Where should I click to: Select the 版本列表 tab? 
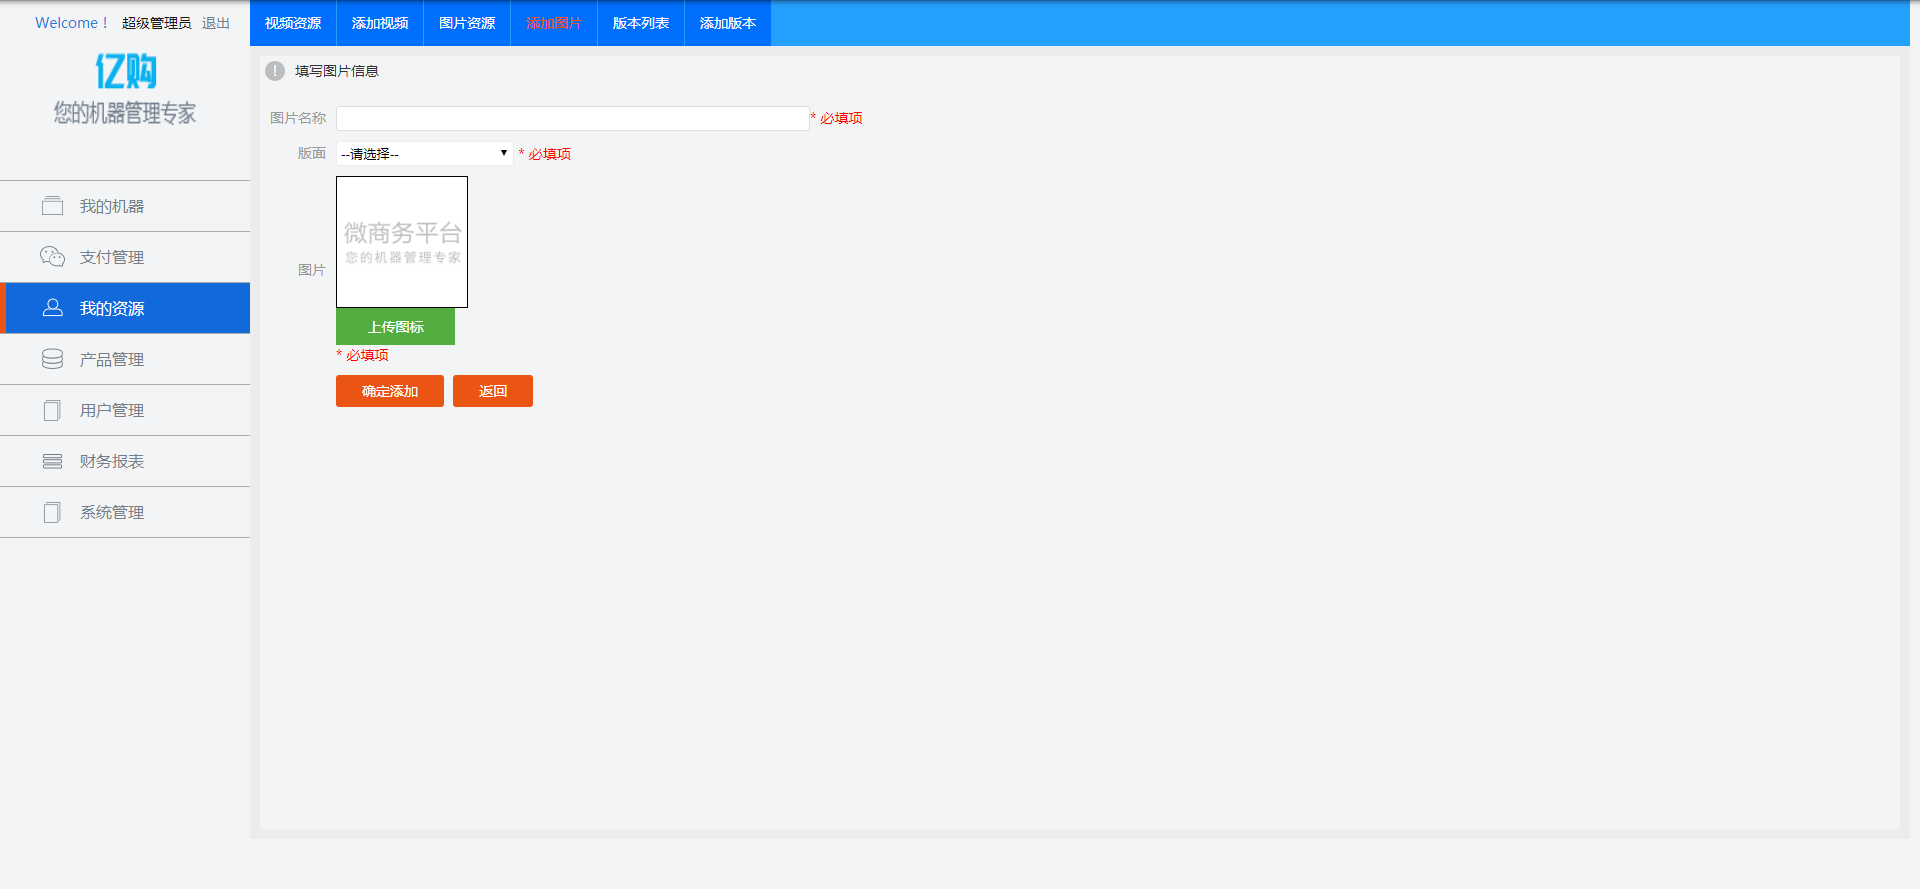tap(641, 23)
